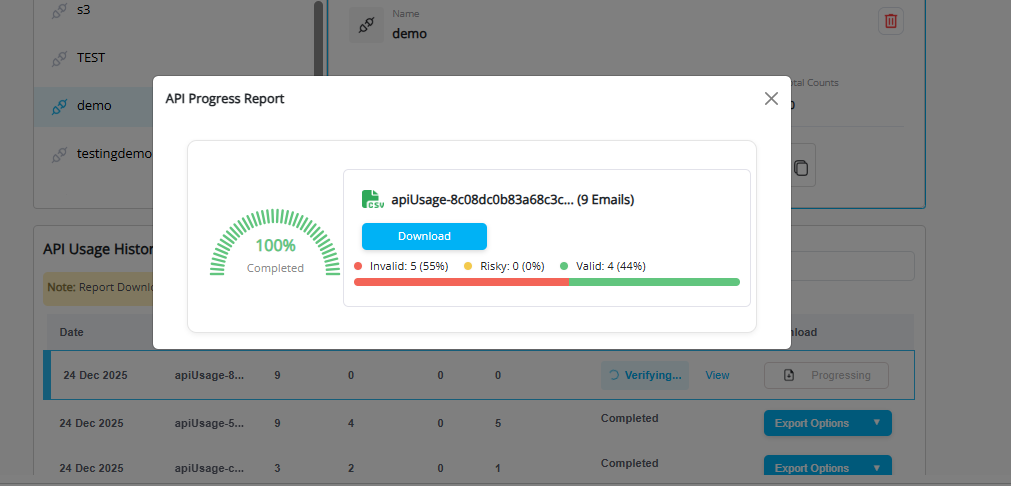Click the Risky: 0 (0%) label
1011x486 pixels.
513,266
